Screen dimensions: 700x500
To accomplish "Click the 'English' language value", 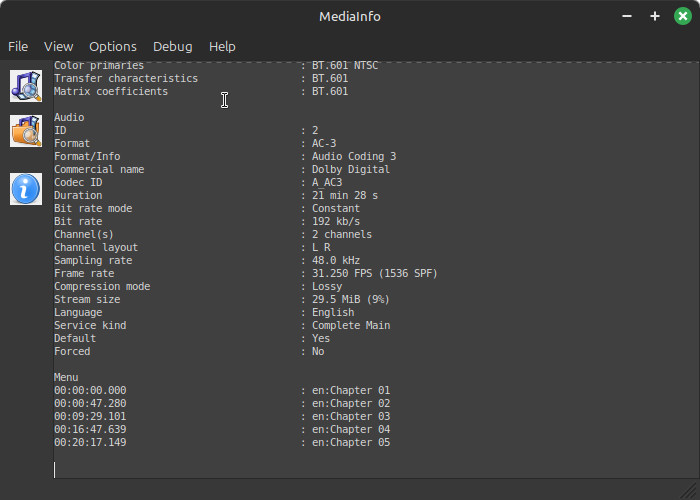I will 333,312.
